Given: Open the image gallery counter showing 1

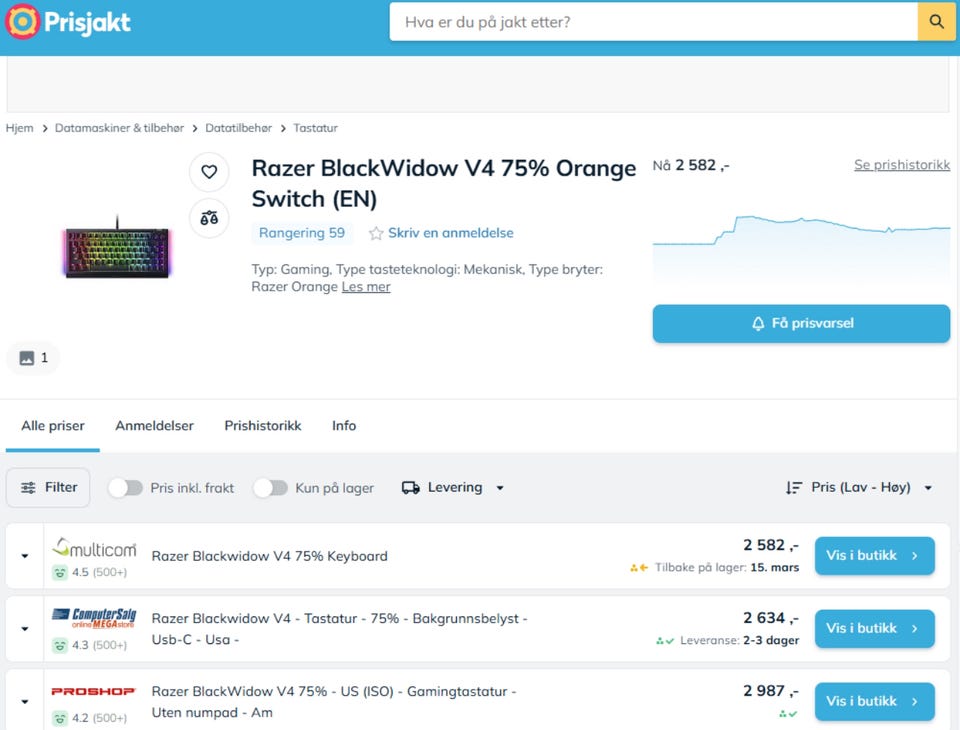Looking at the screenshot, I should click(34, 358).
